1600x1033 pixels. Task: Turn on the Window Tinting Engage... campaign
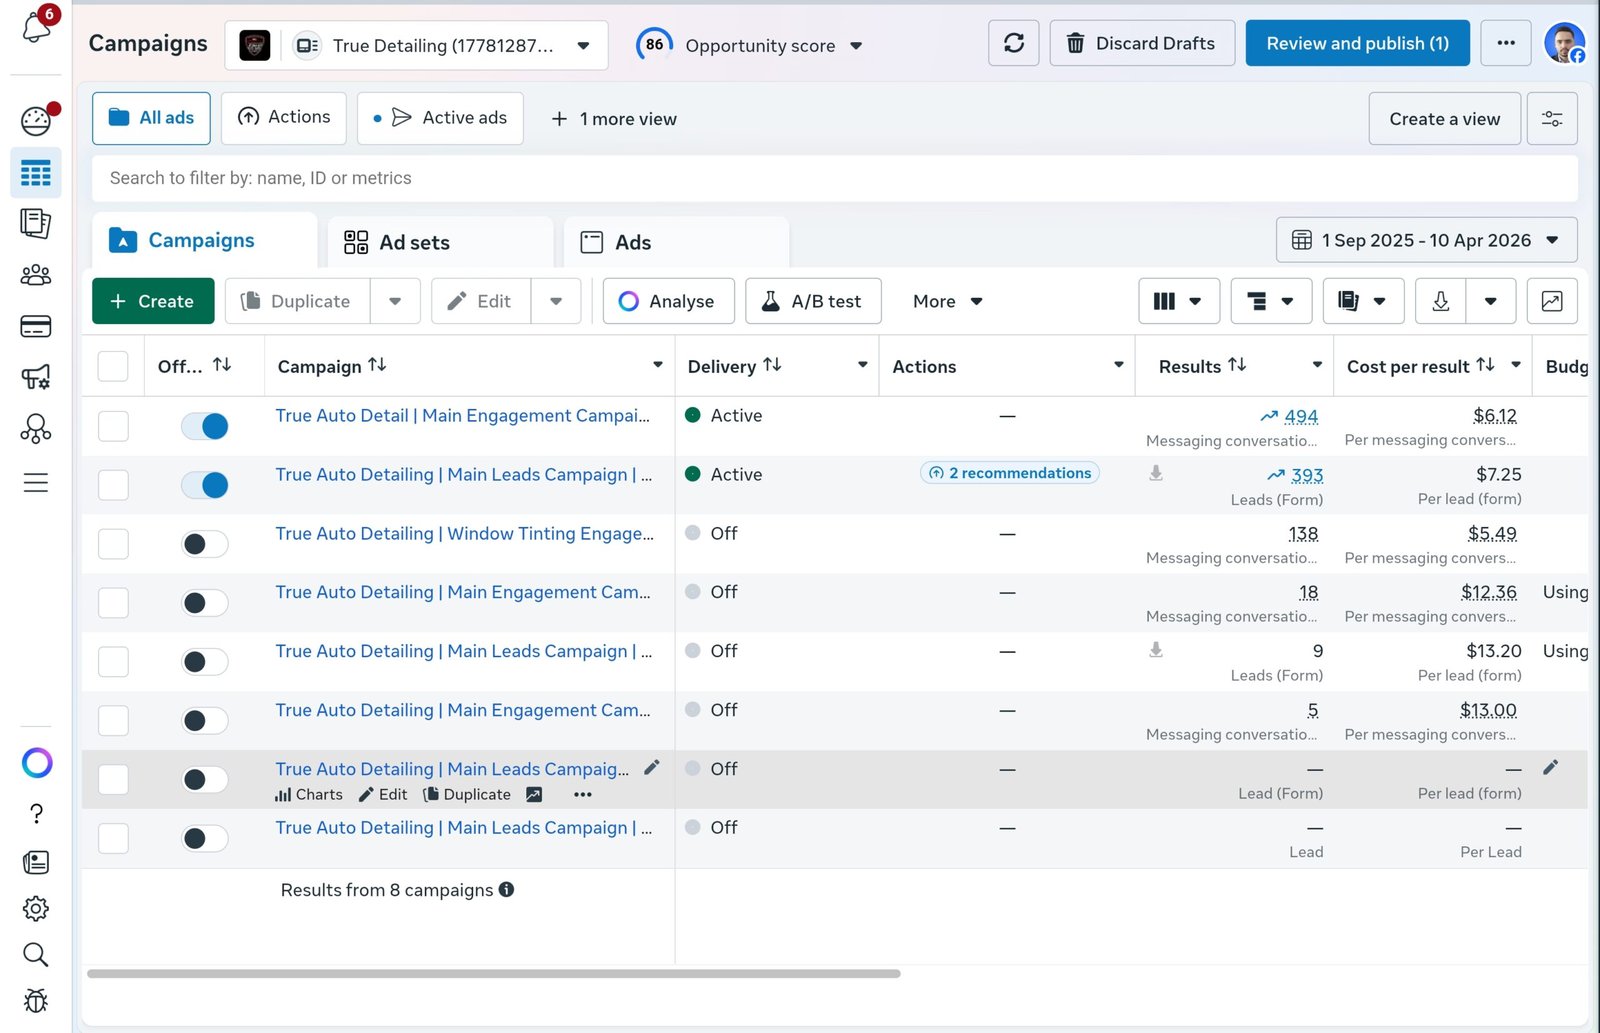click(x=204, y=544)
